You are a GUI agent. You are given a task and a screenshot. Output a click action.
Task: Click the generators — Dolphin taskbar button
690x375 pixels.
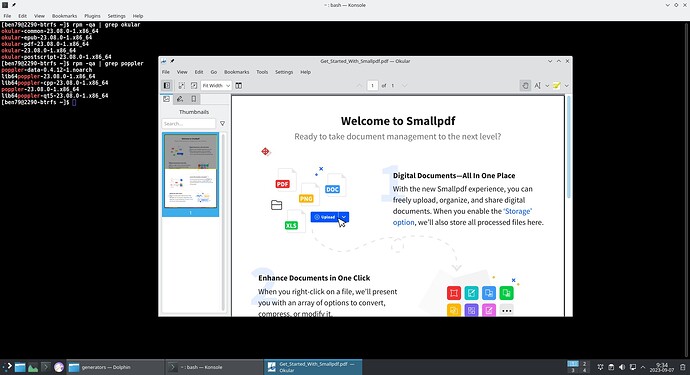pyautogui.click(x=115, y=367)
